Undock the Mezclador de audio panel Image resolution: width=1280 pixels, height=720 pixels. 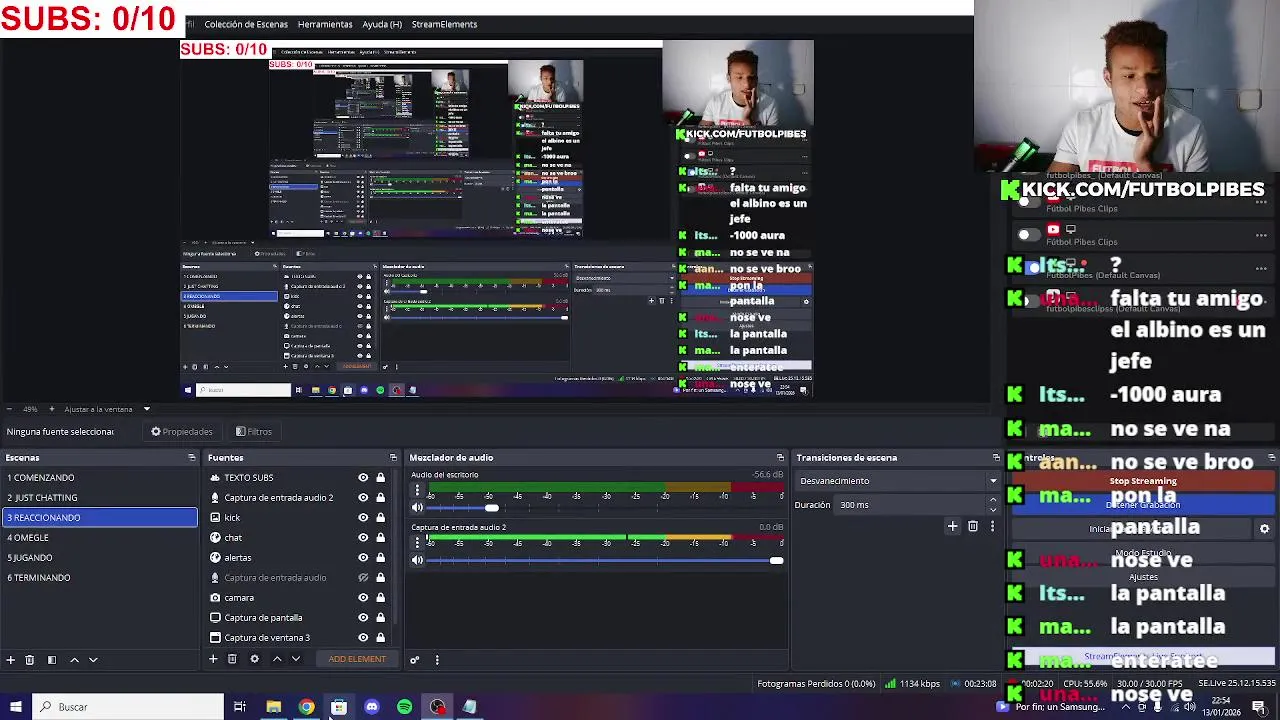781,458
